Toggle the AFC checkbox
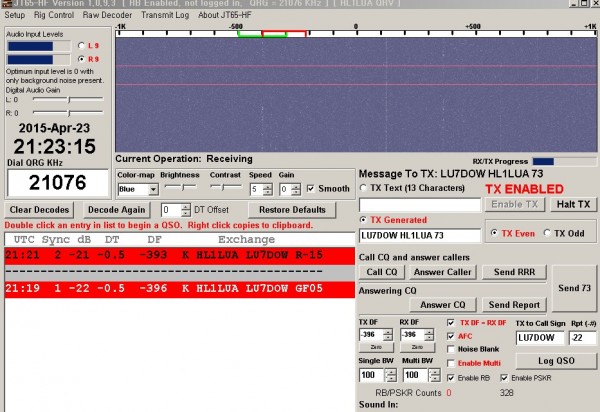 click(451, 336)
